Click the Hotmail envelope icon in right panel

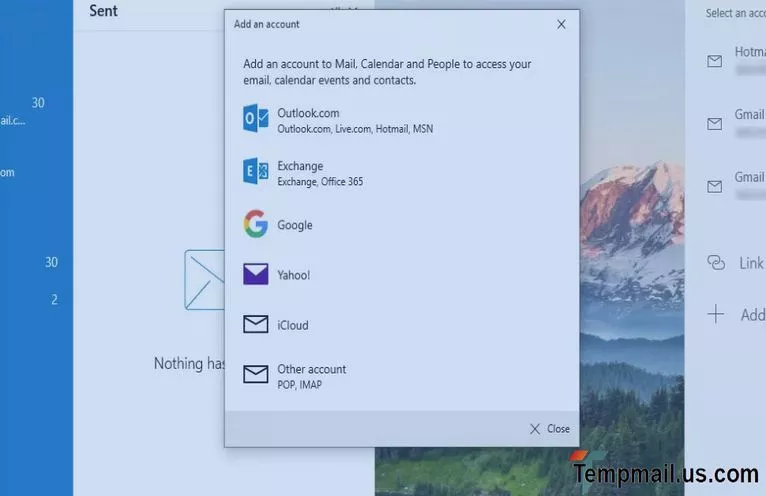(x=715, y=61)
